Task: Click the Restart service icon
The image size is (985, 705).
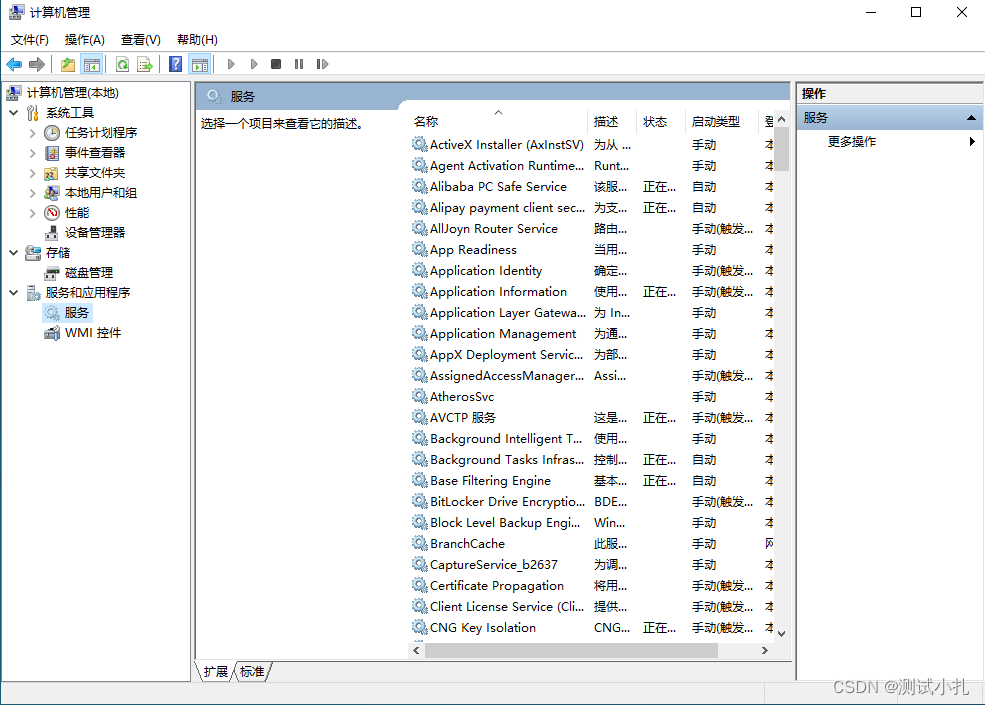Action: [322, 64]
